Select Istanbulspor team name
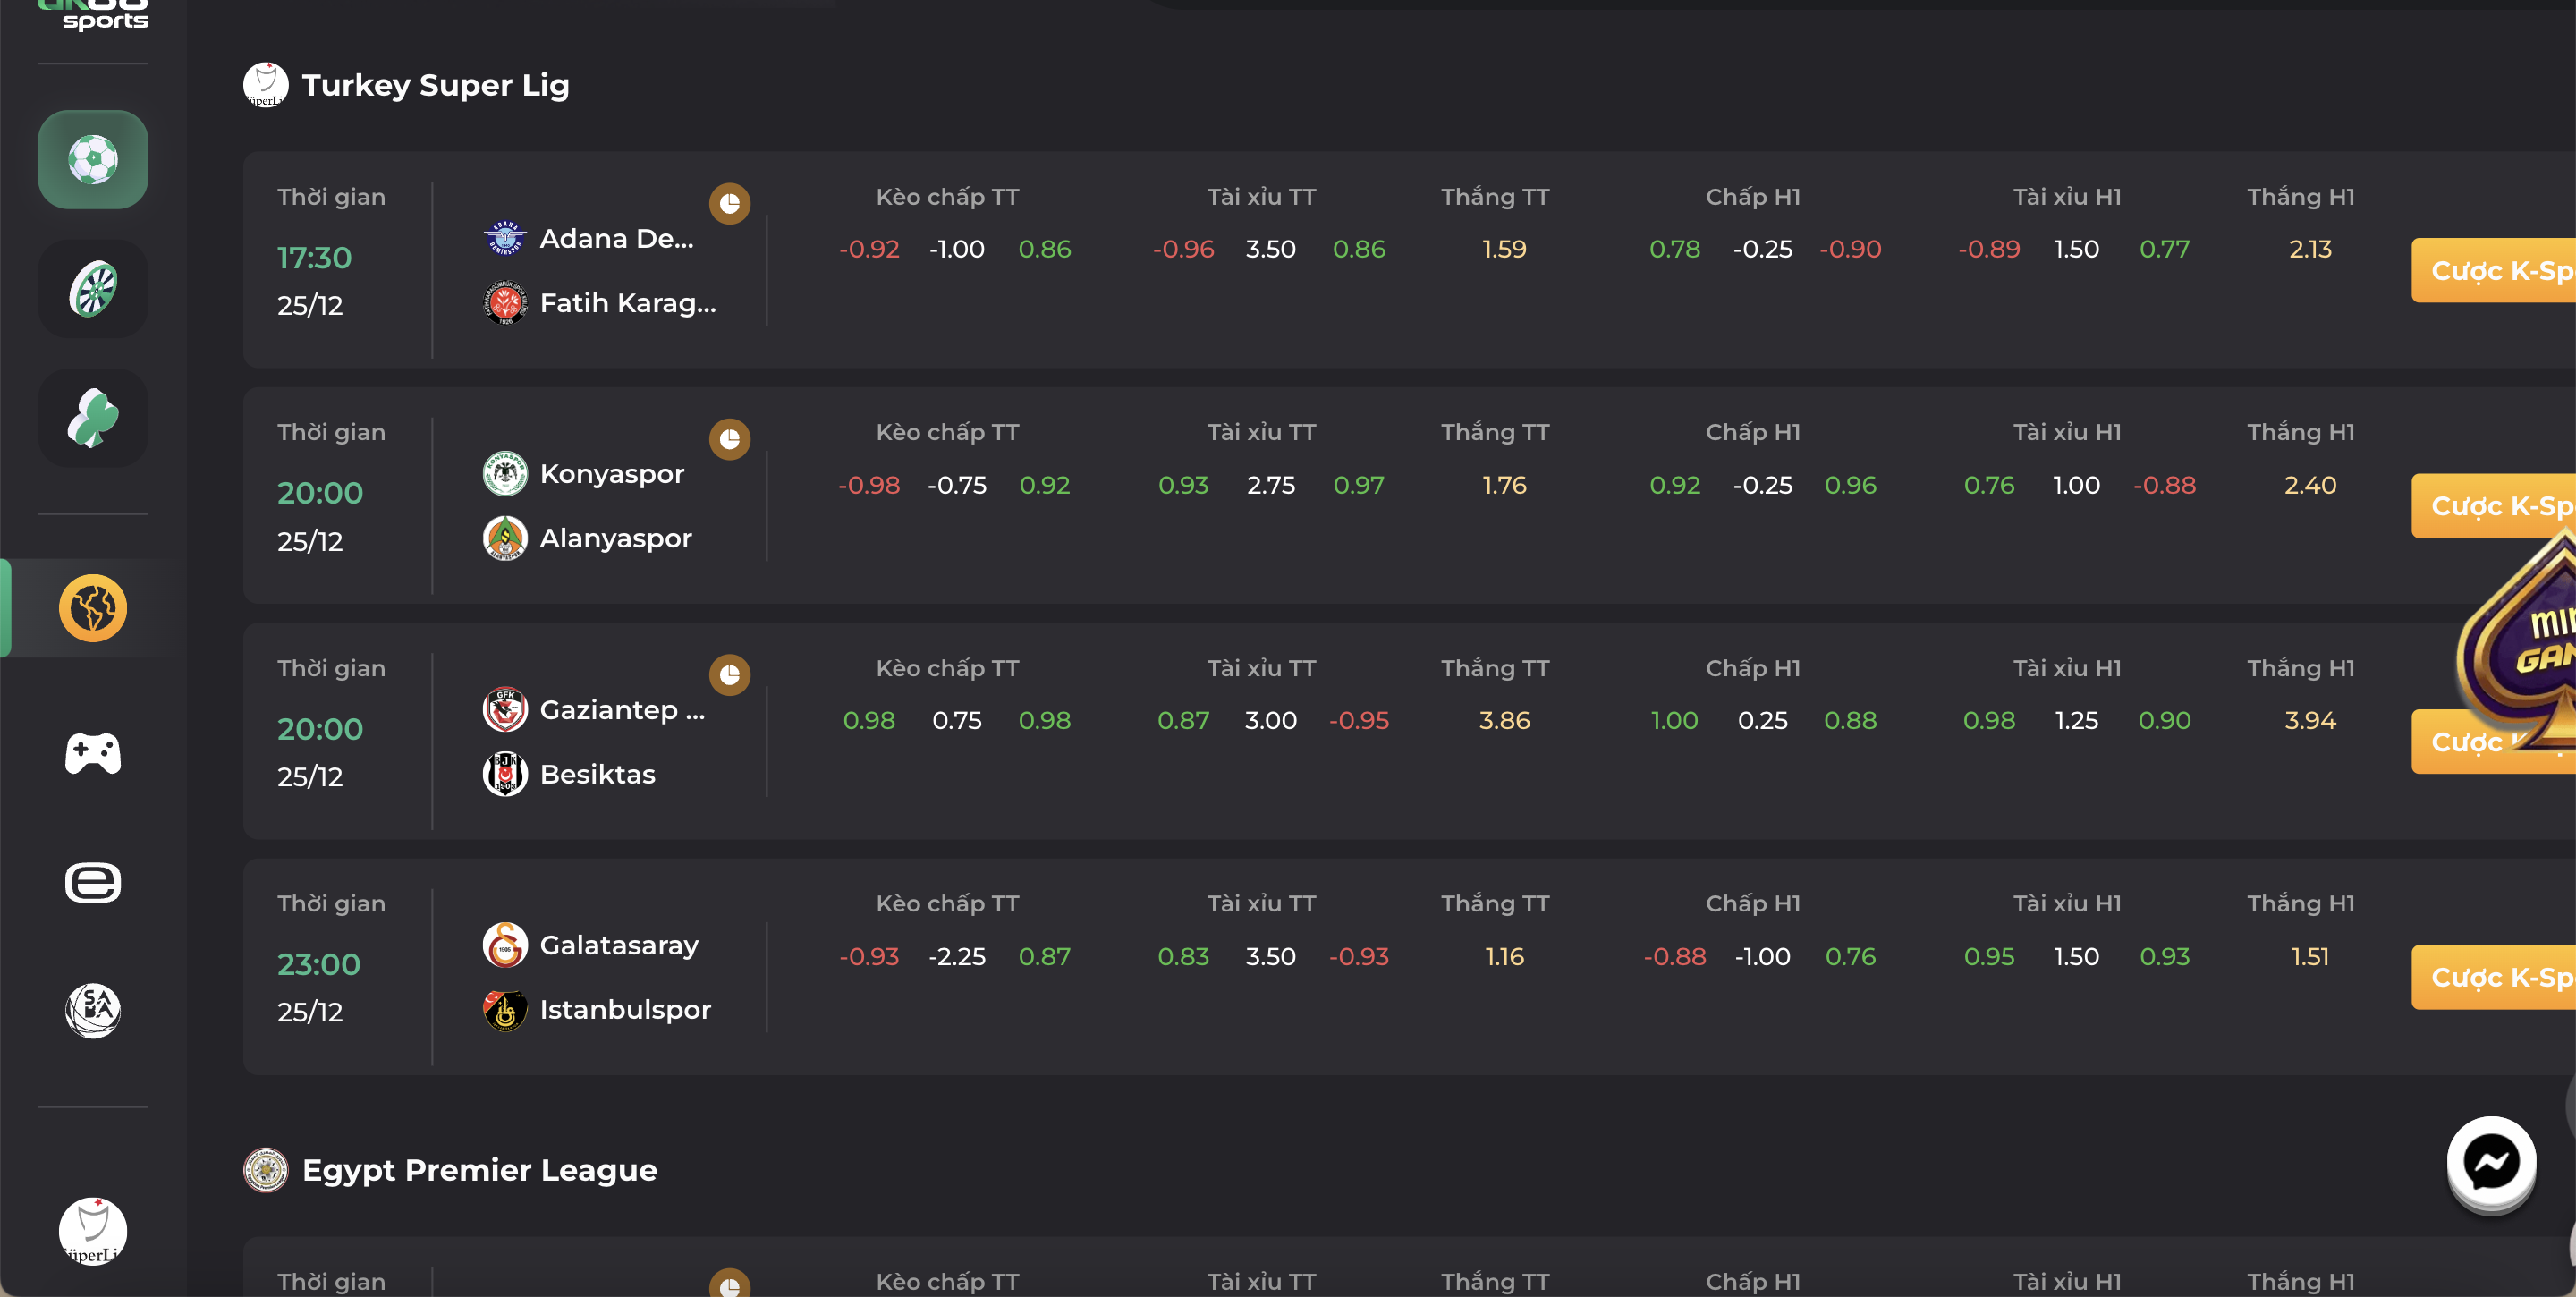The height and width of the screenshot is (1297, 2576). click(626, 1010)
